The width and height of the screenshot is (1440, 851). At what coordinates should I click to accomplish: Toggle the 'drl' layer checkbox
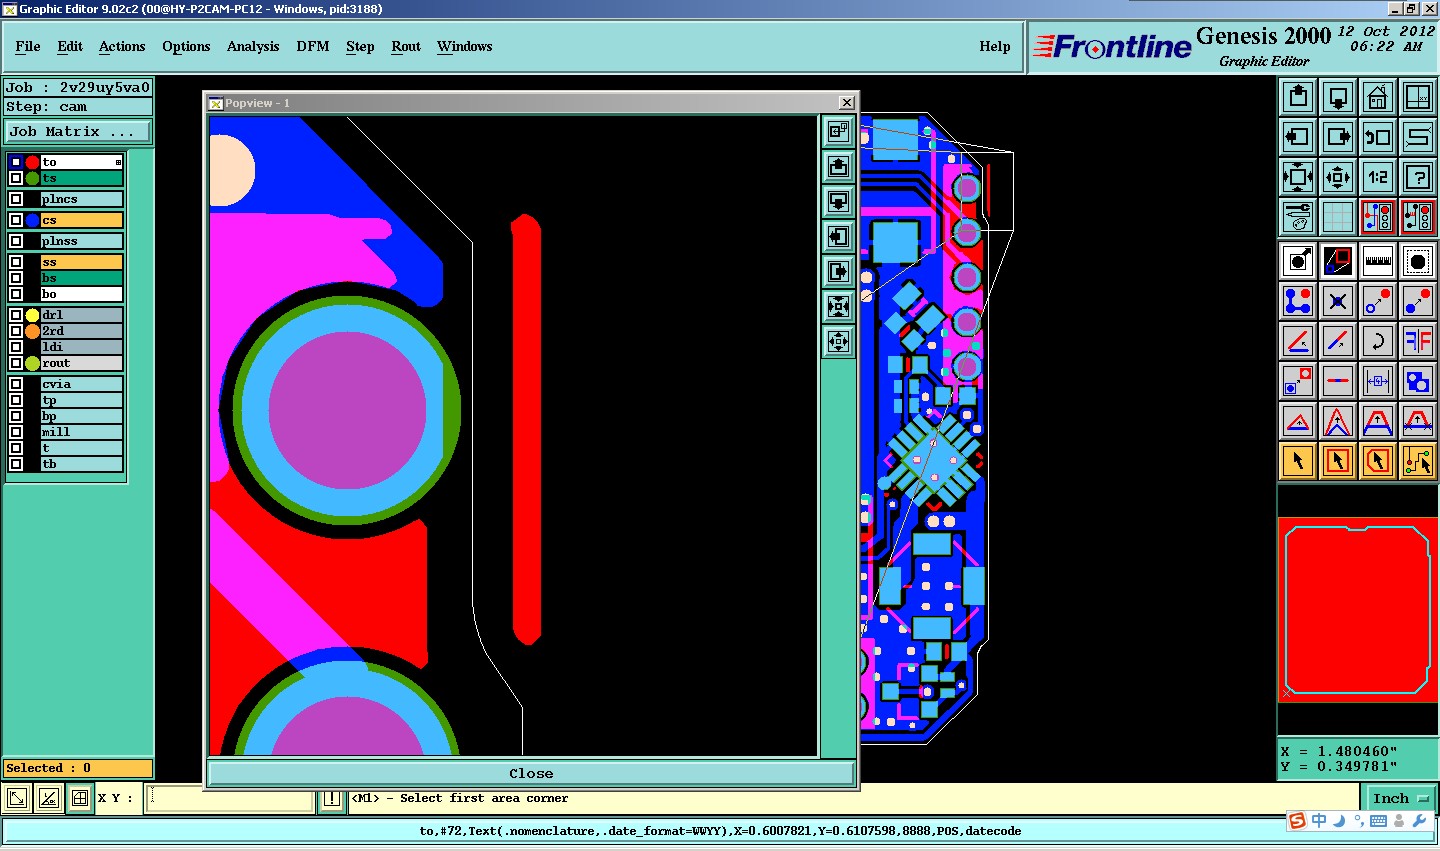pyautogui.click(x=16, y=315)
